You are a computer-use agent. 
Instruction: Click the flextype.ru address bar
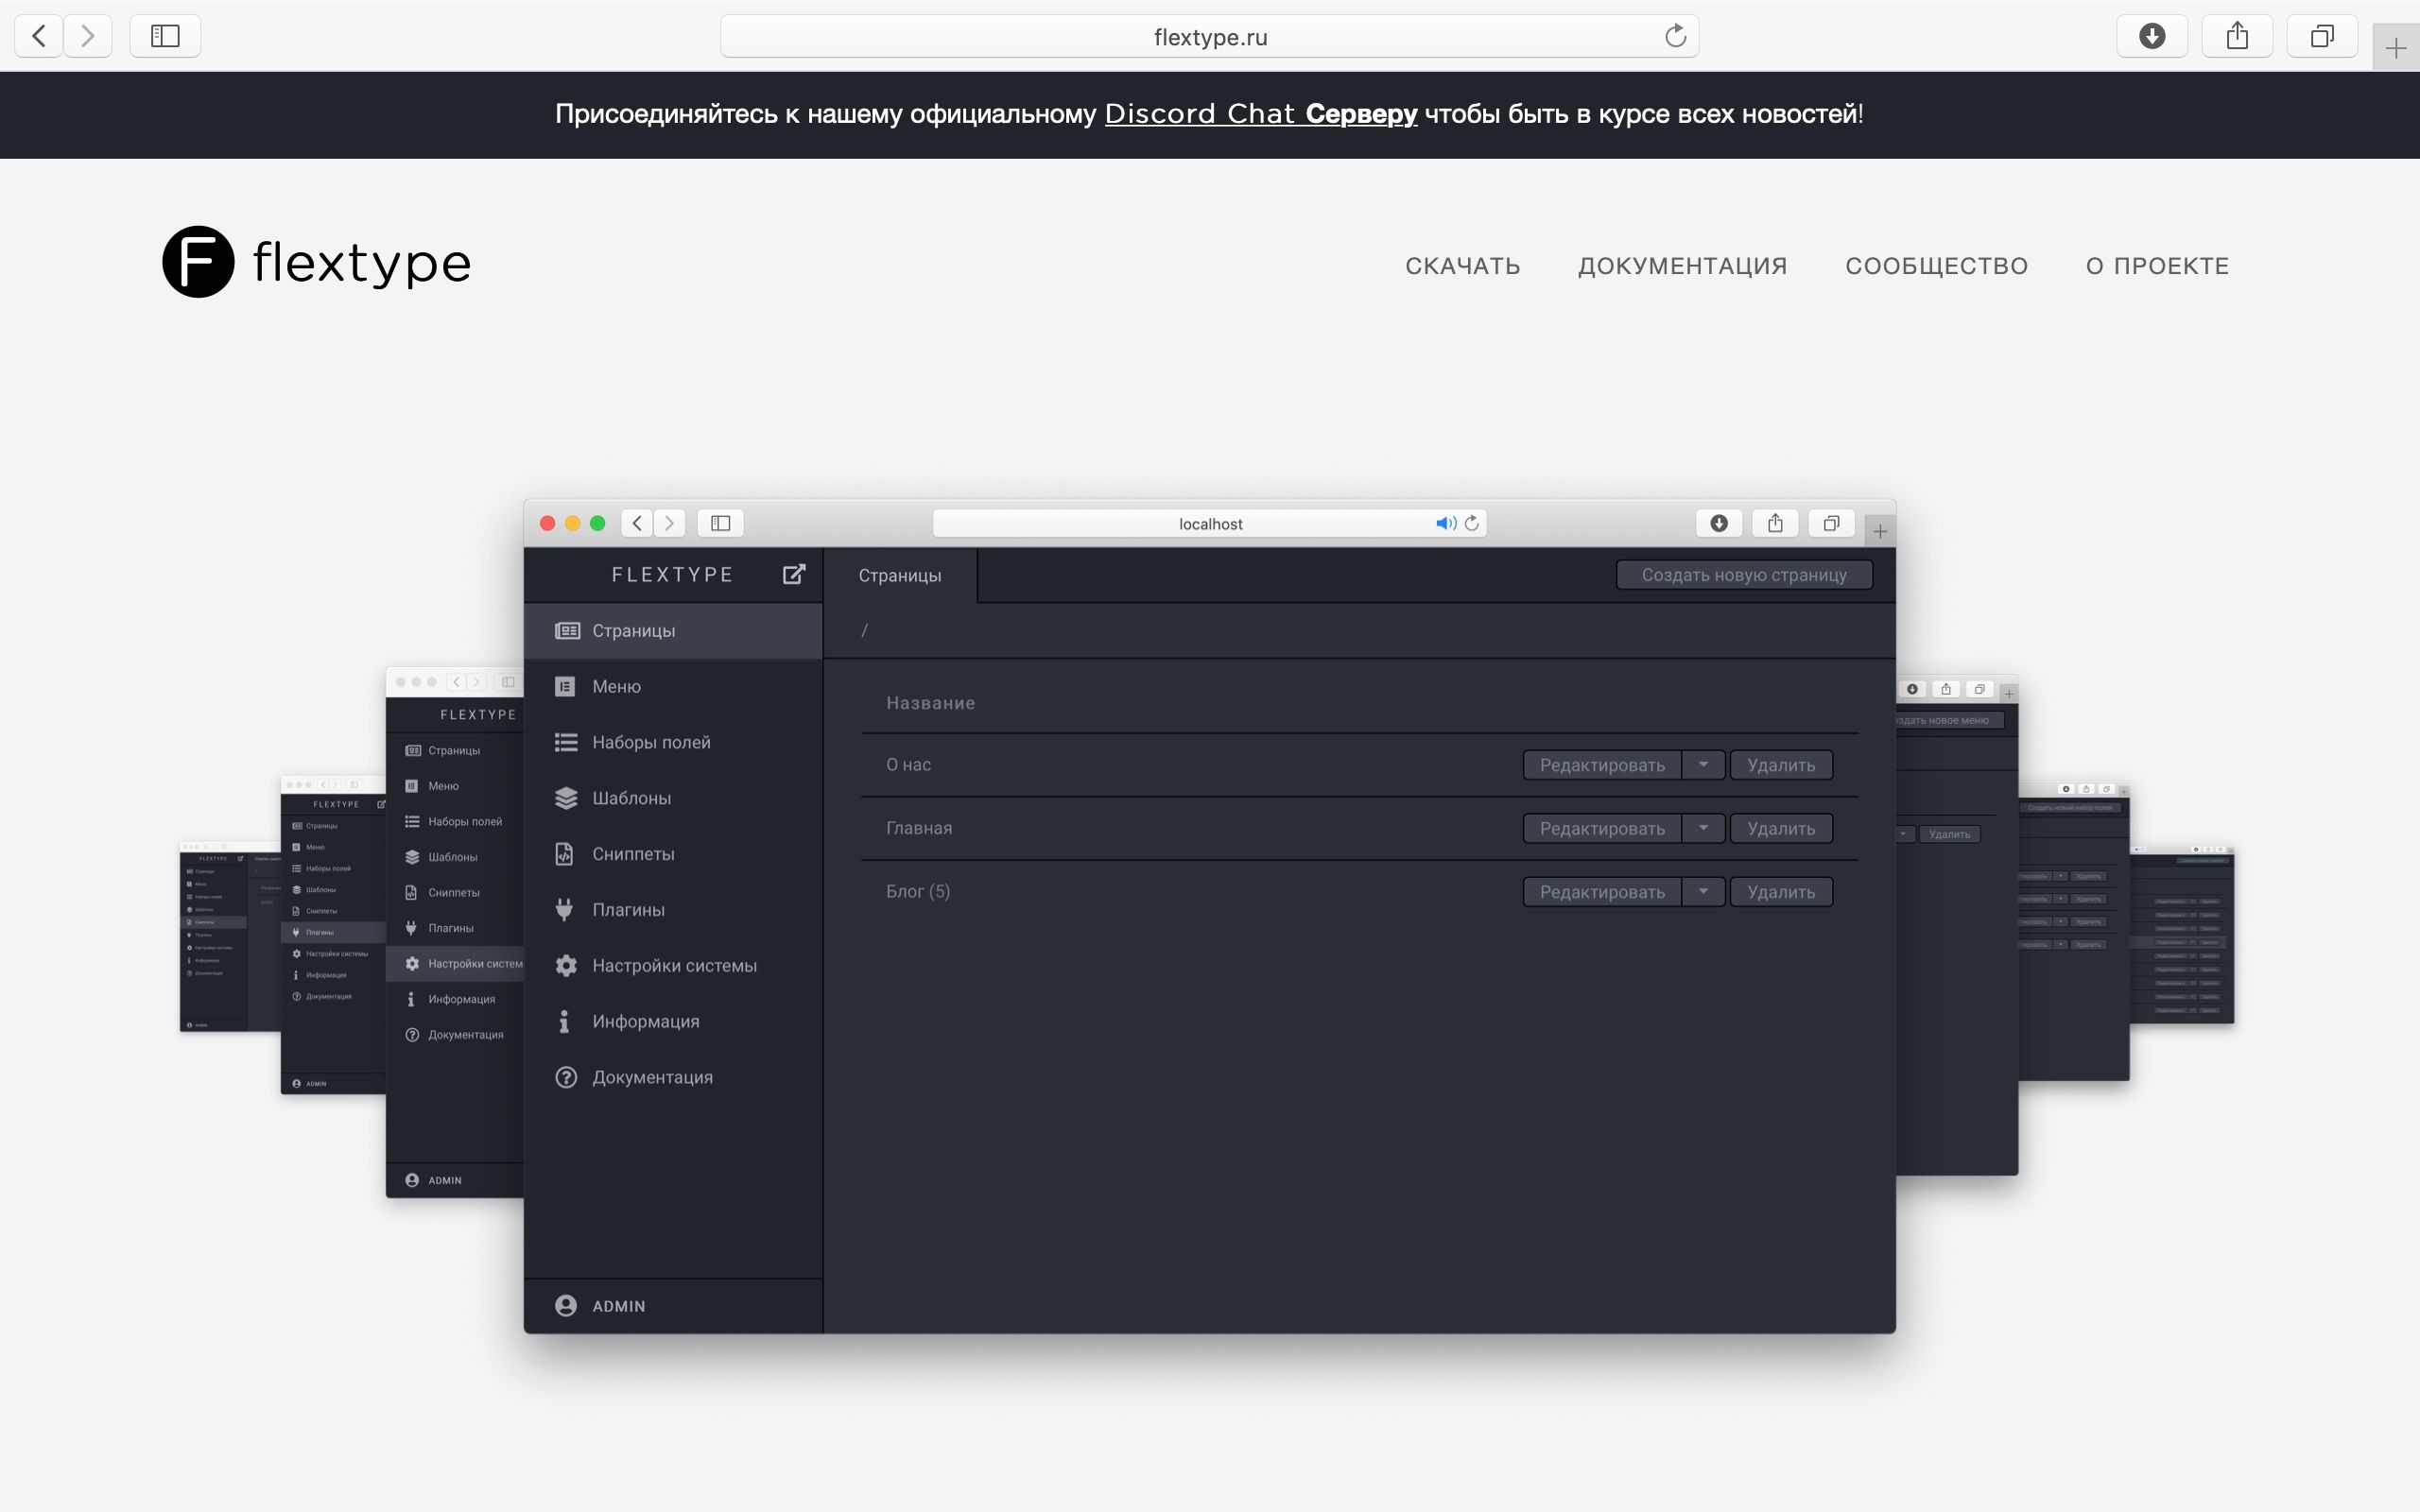click(1209, 36)
